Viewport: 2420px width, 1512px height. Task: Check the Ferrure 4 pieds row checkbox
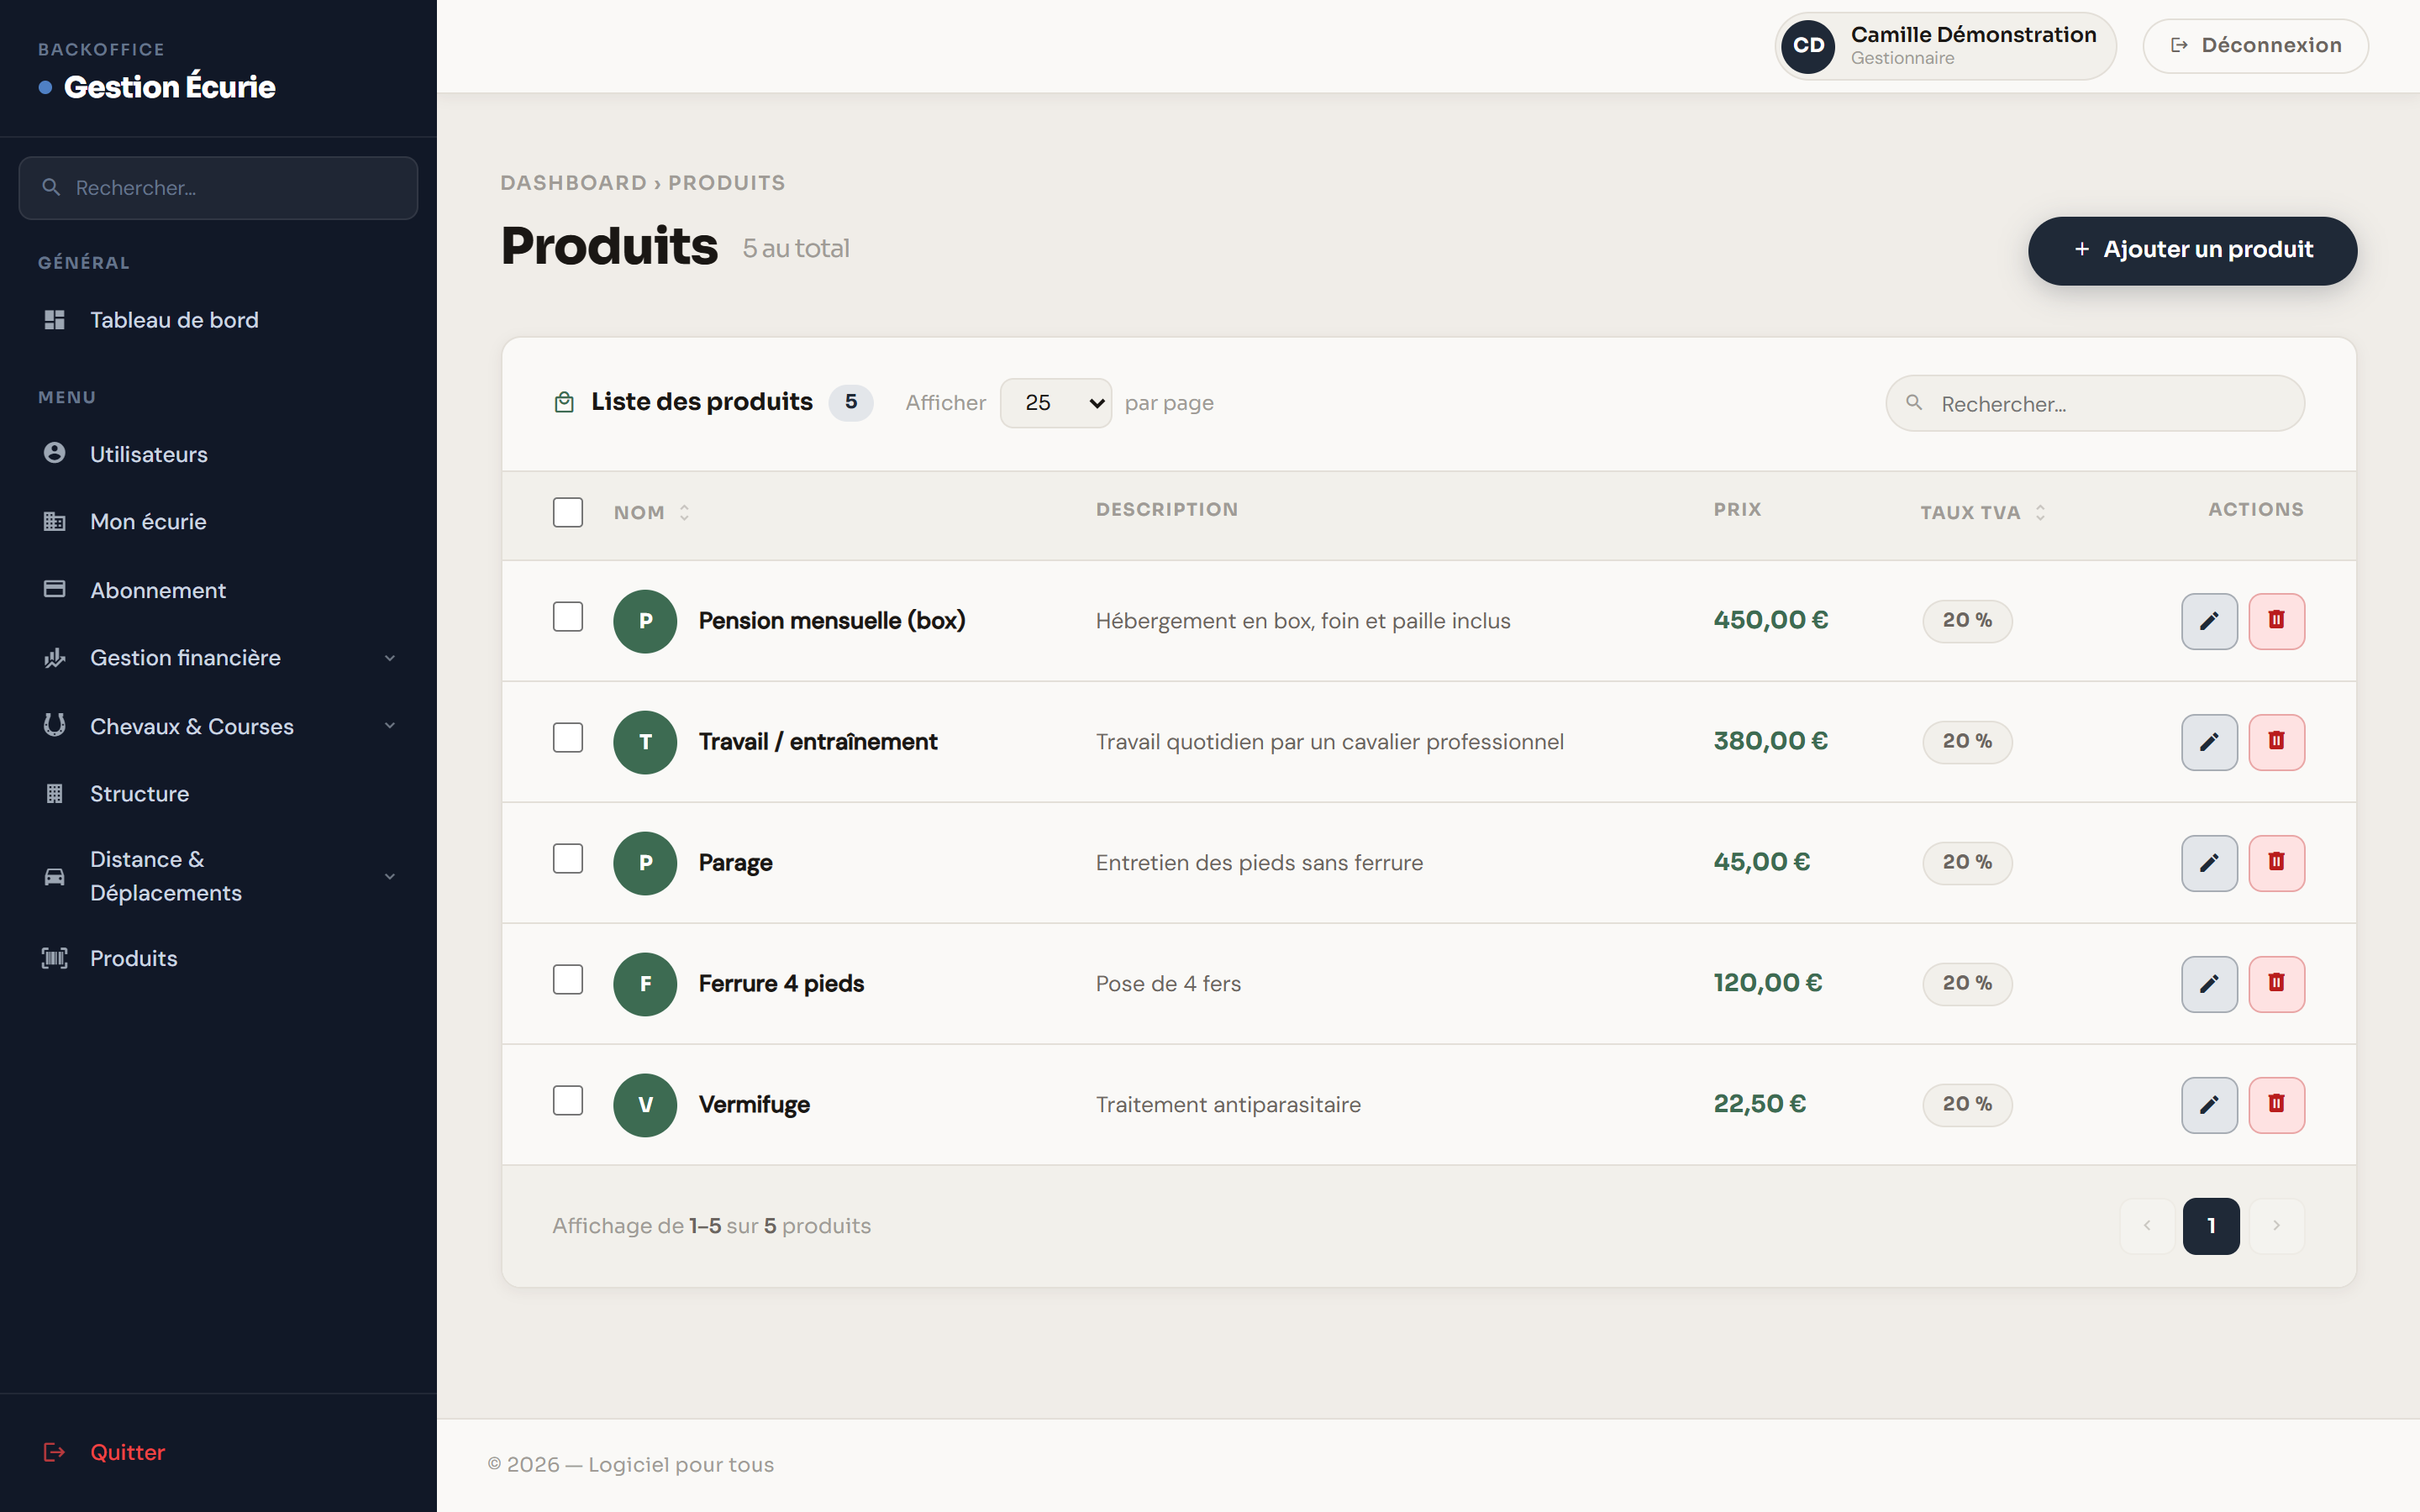click(x=568, y=980)
